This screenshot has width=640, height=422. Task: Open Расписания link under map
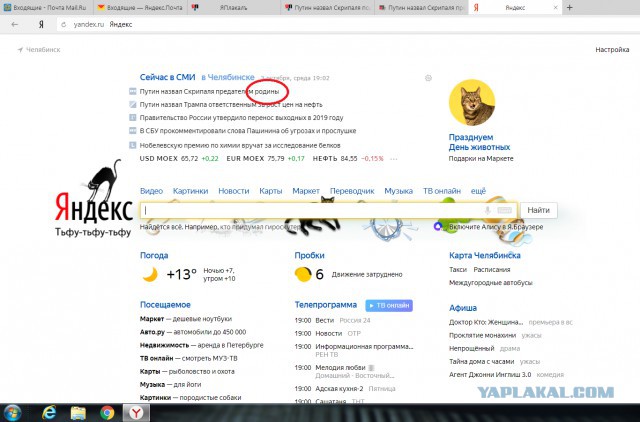point(491,270)
